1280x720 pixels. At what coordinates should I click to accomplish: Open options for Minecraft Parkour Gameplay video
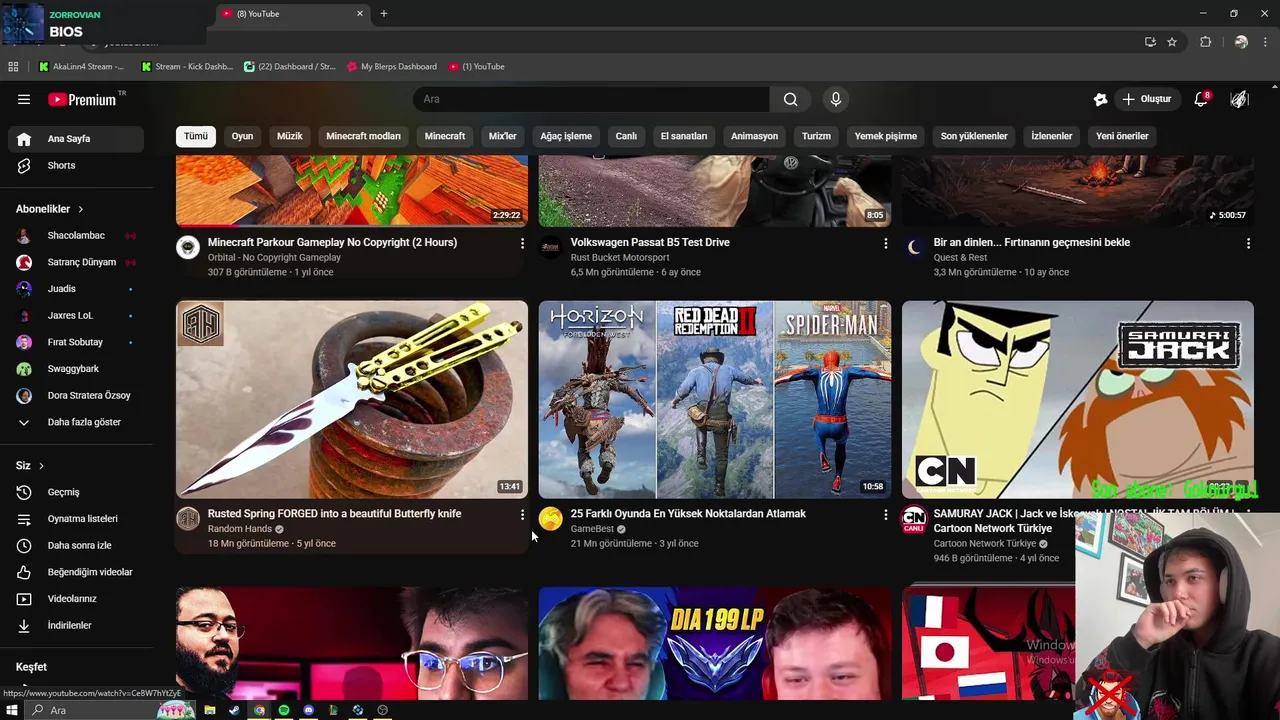click(522, 243)
